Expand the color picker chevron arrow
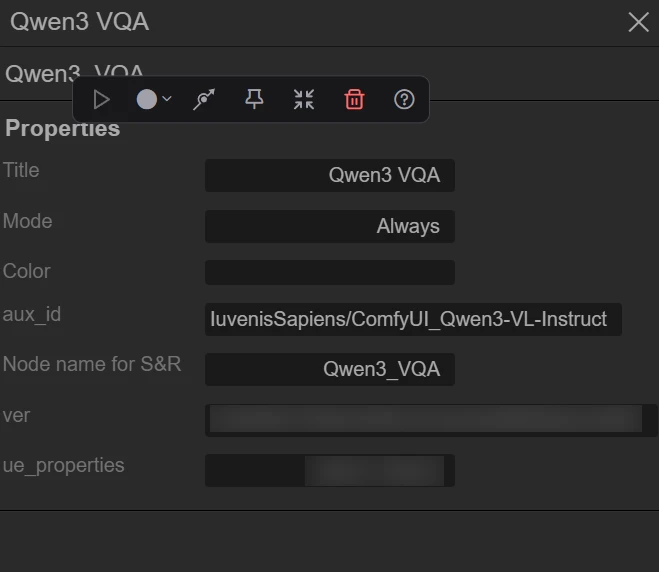Viewport: 659px width, 572px height. point(167,99)
